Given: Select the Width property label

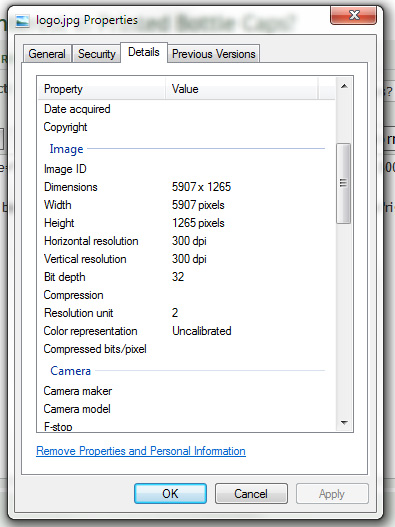Looking at the screenshot, I should 58,205.
